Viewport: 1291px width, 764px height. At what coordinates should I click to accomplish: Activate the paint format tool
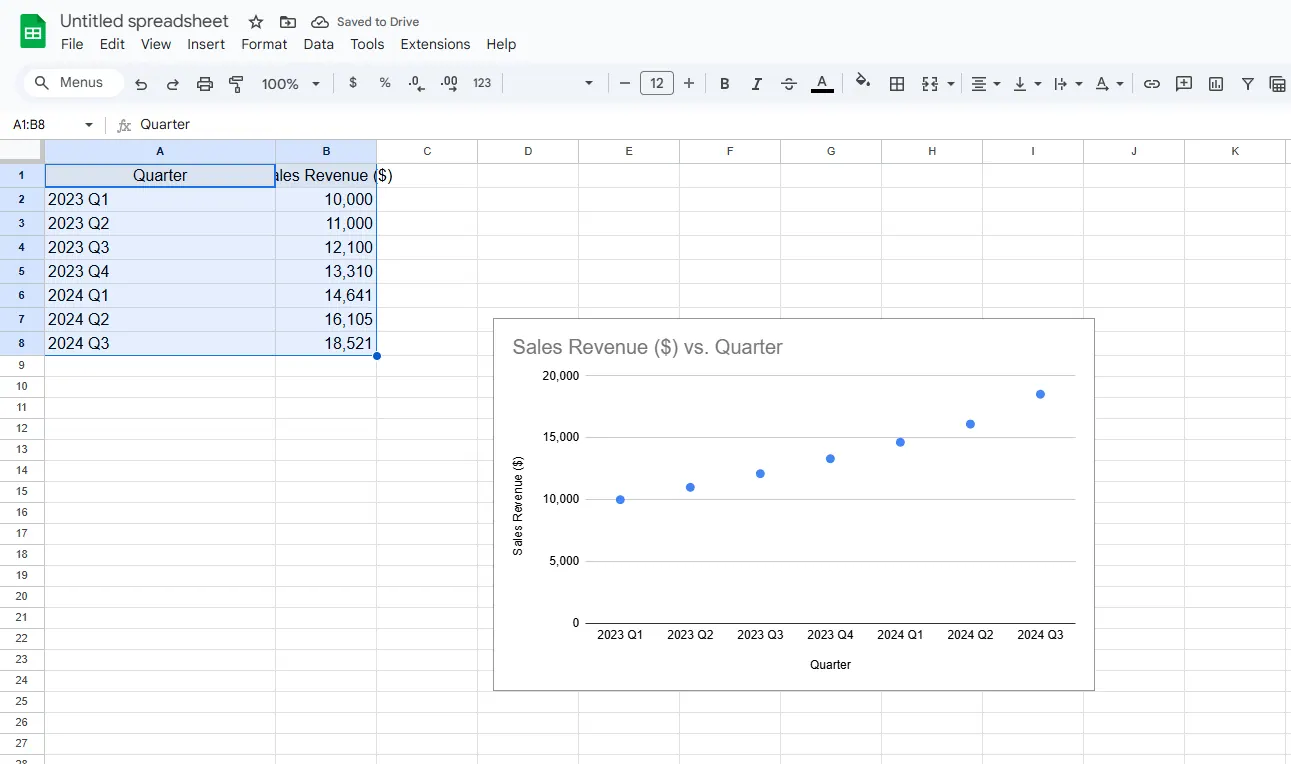tap(237, 84)
